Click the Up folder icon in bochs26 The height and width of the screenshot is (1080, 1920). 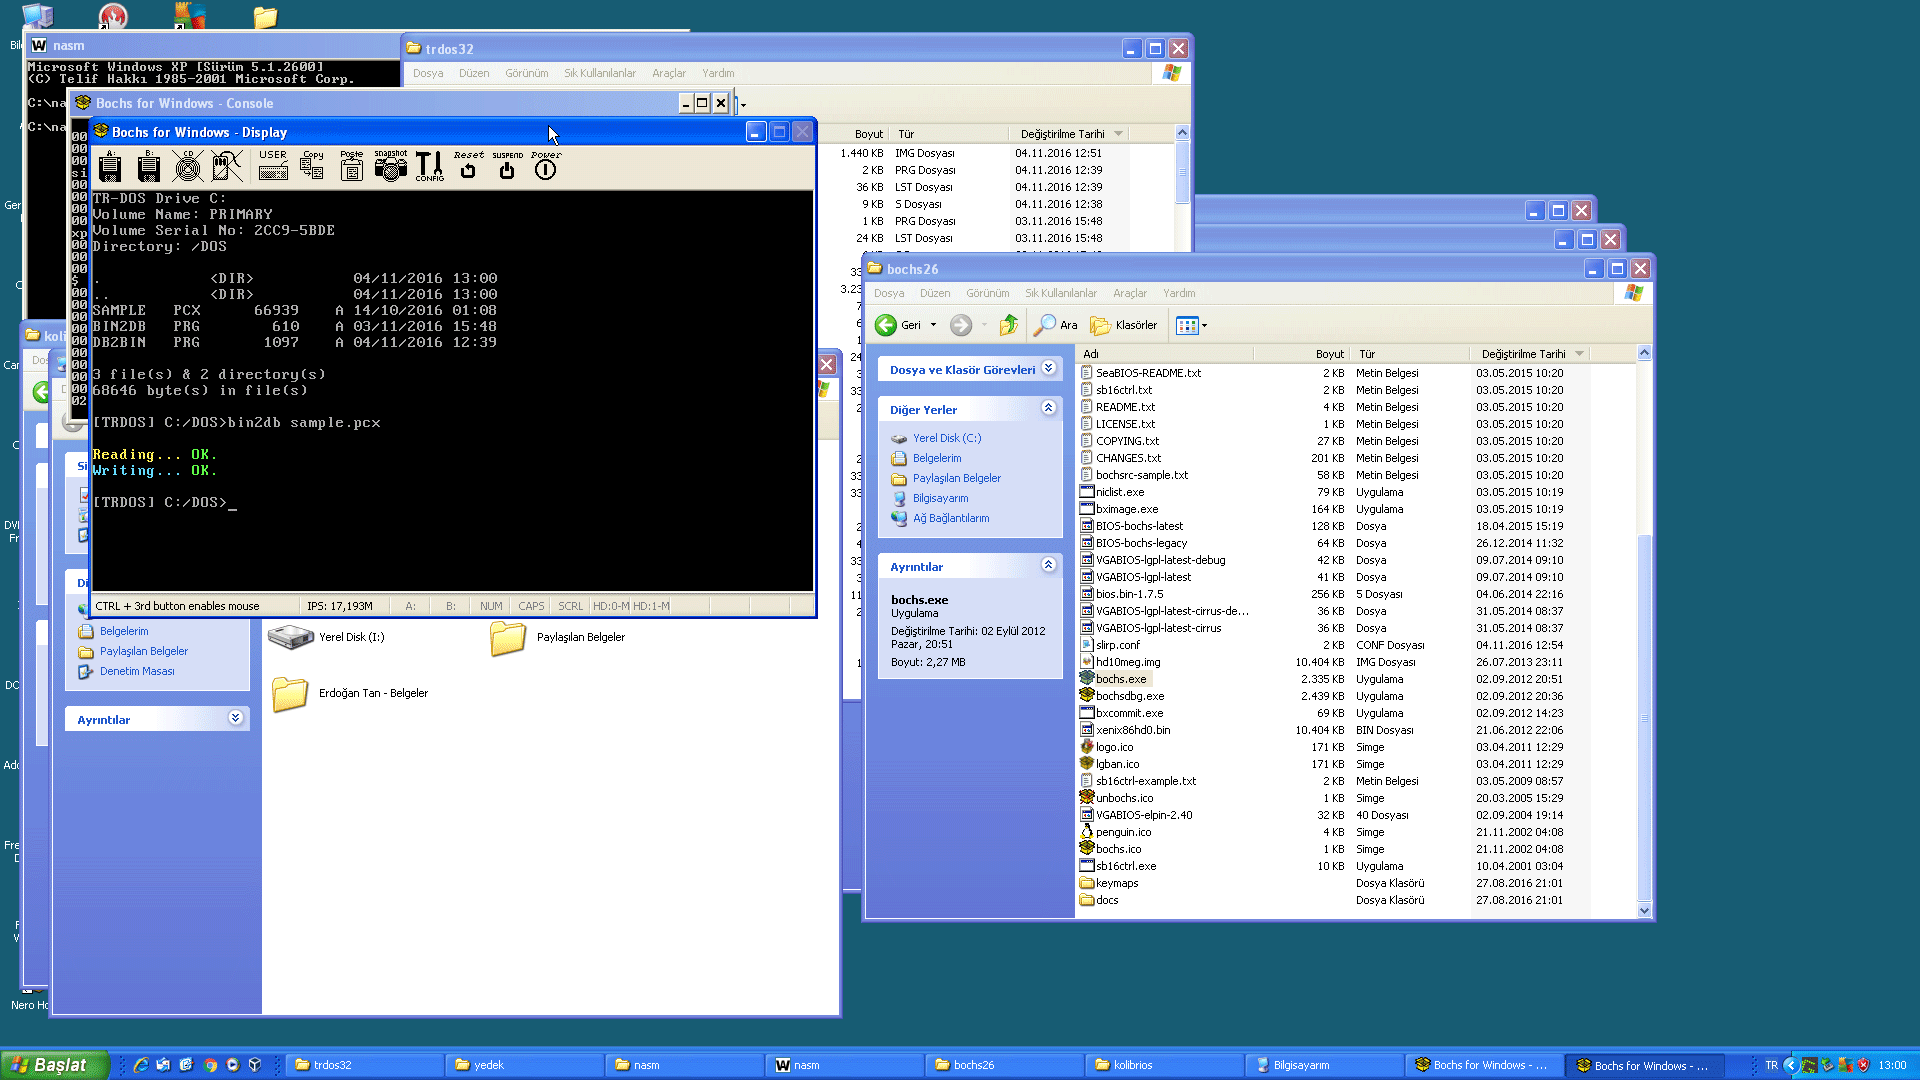pyautogui.click(x=1009, y=325)
